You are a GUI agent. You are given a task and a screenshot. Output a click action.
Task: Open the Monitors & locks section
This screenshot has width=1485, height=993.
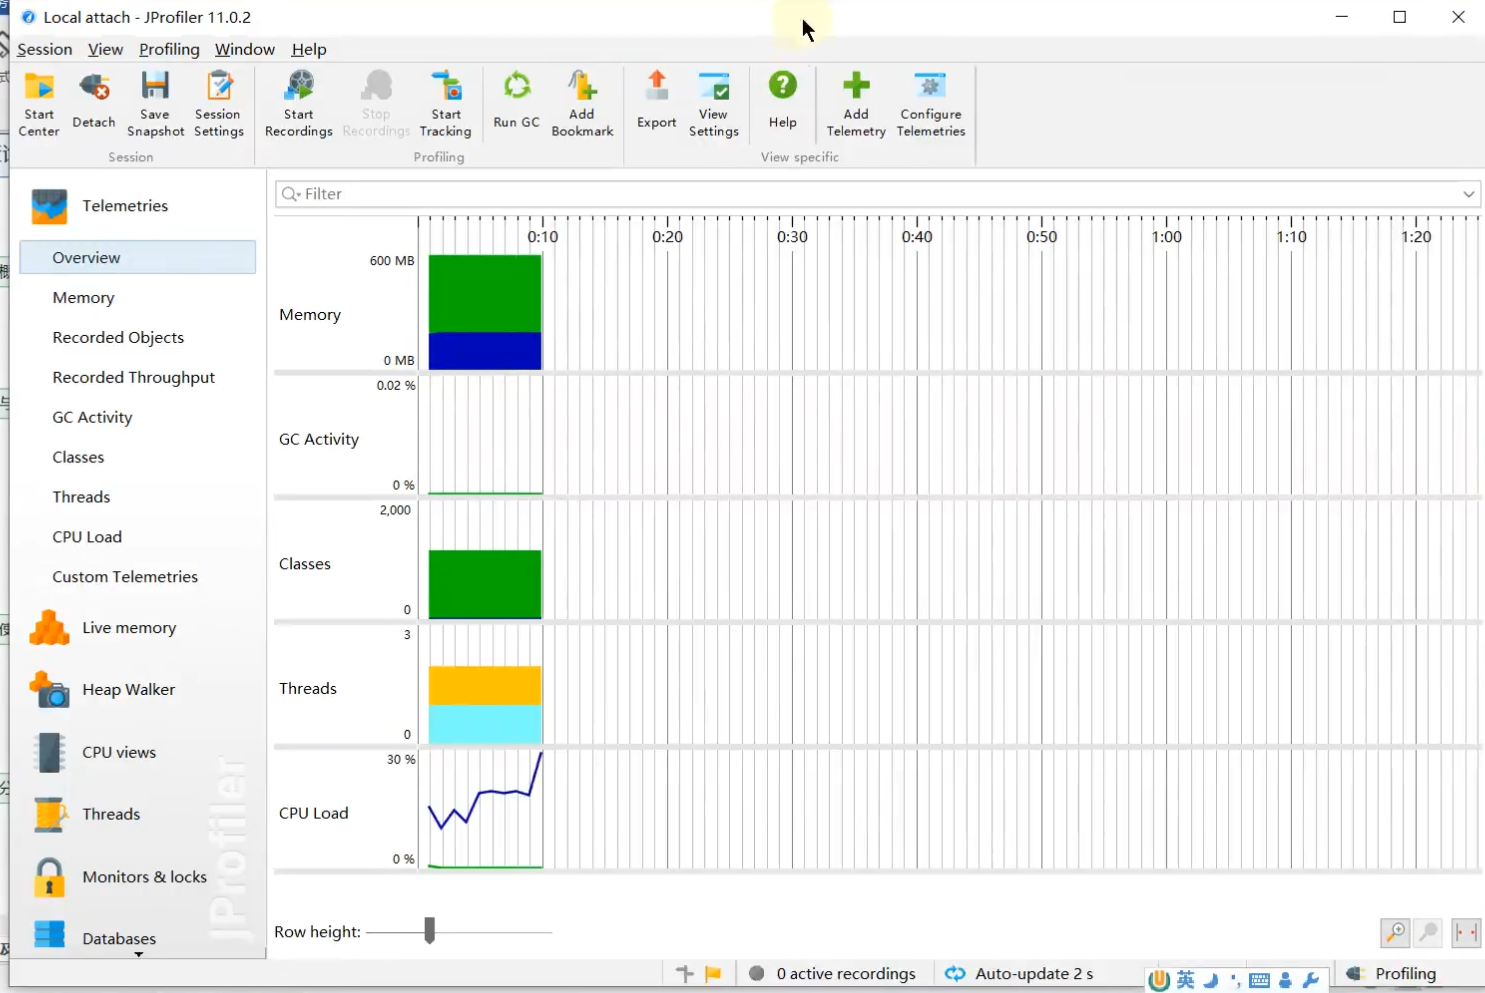click(144, 877)
